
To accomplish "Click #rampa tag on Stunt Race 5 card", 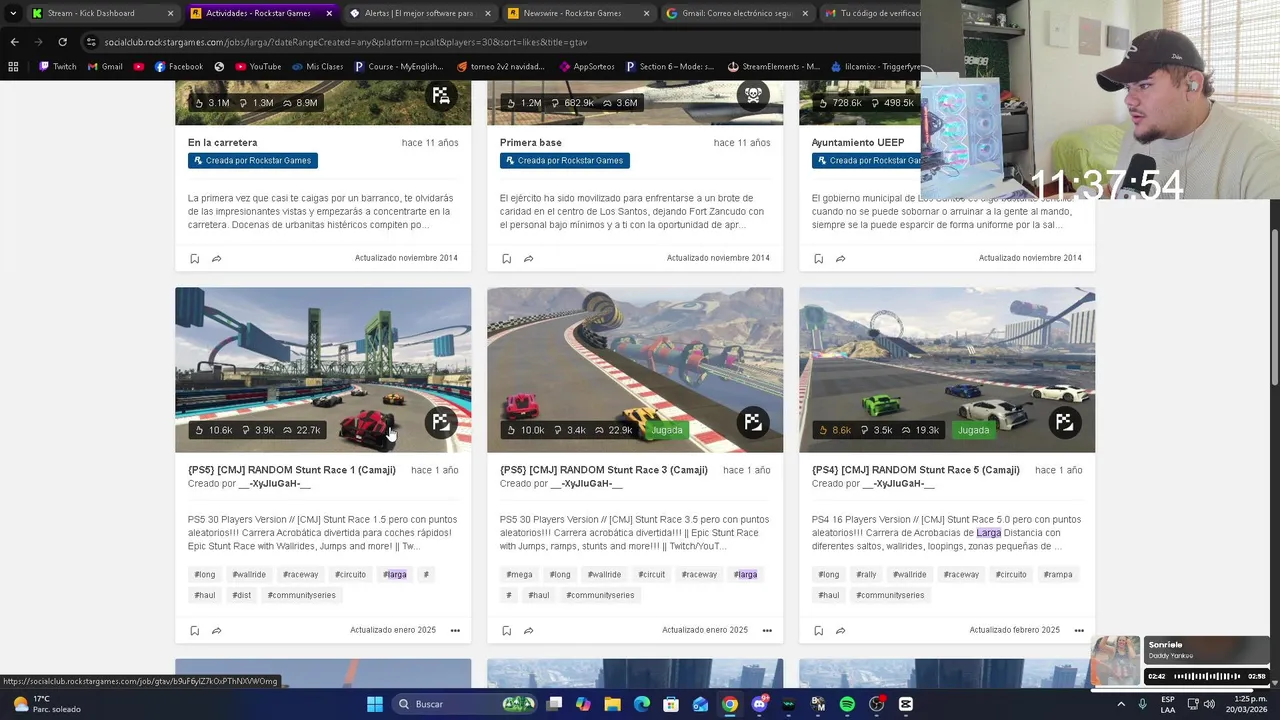I will 1058,574.
